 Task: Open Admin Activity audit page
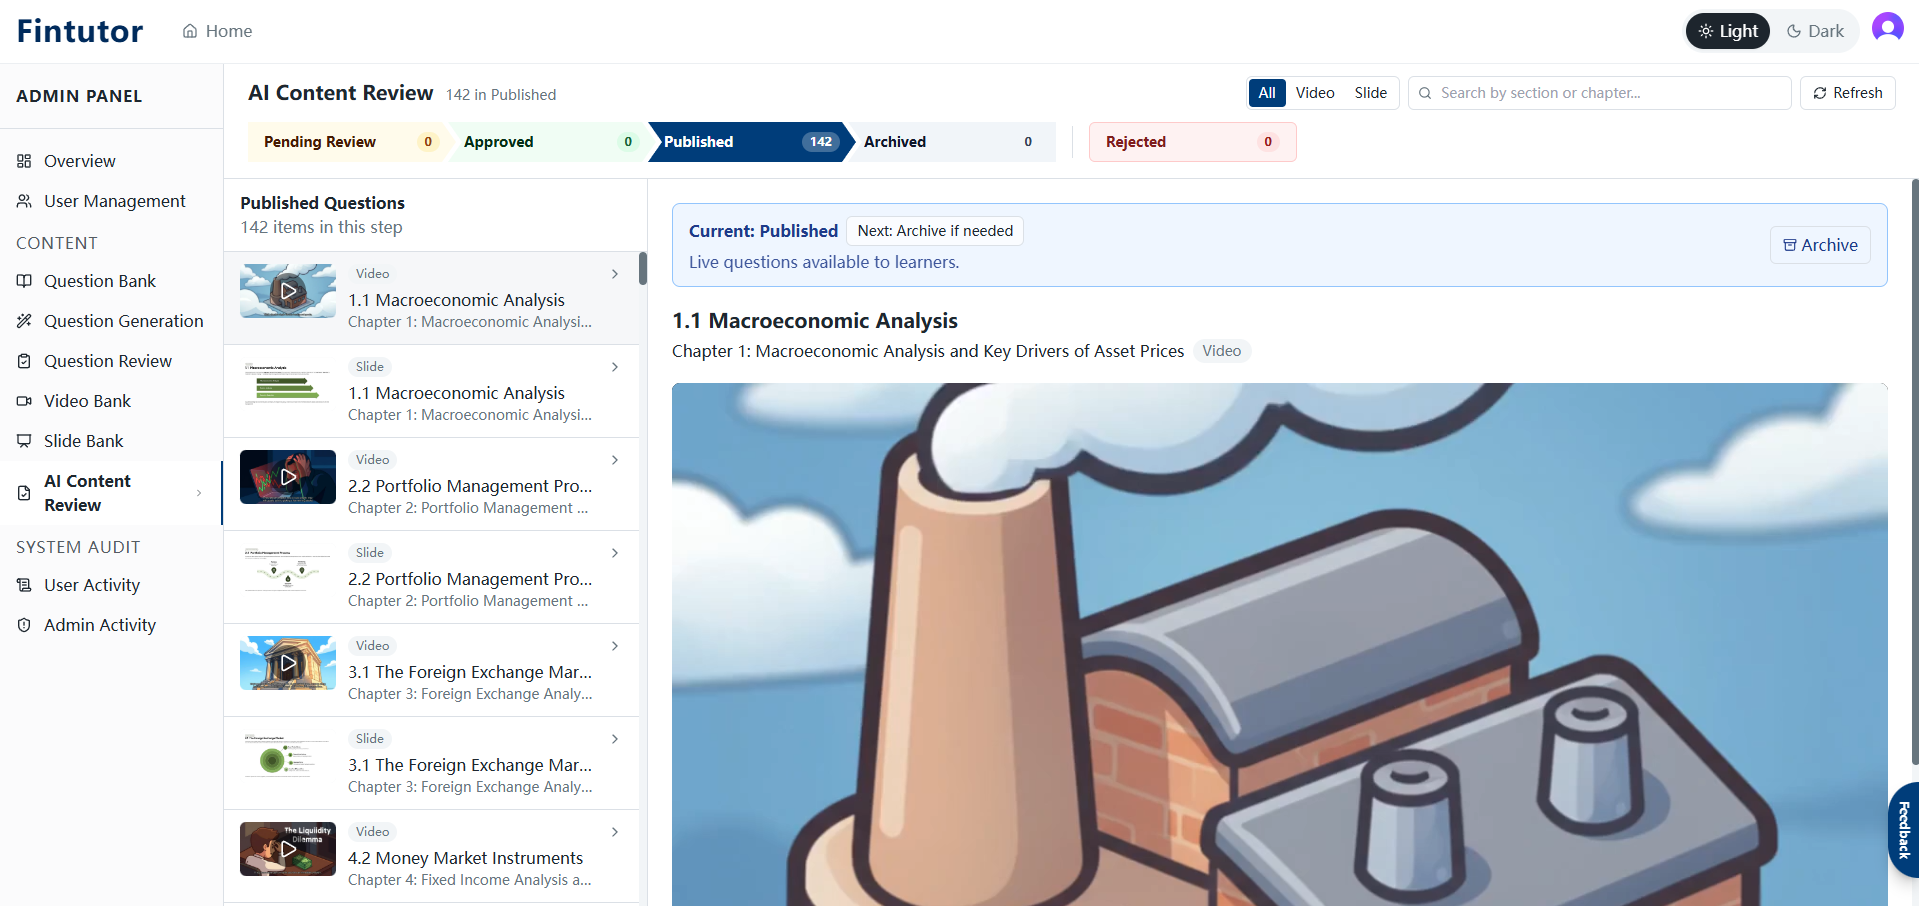coord(111,625)
